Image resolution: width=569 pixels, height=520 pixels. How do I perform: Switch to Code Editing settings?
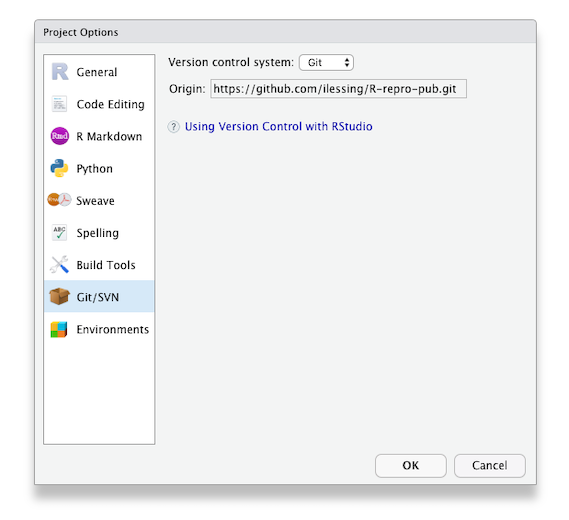coord(99,104)
